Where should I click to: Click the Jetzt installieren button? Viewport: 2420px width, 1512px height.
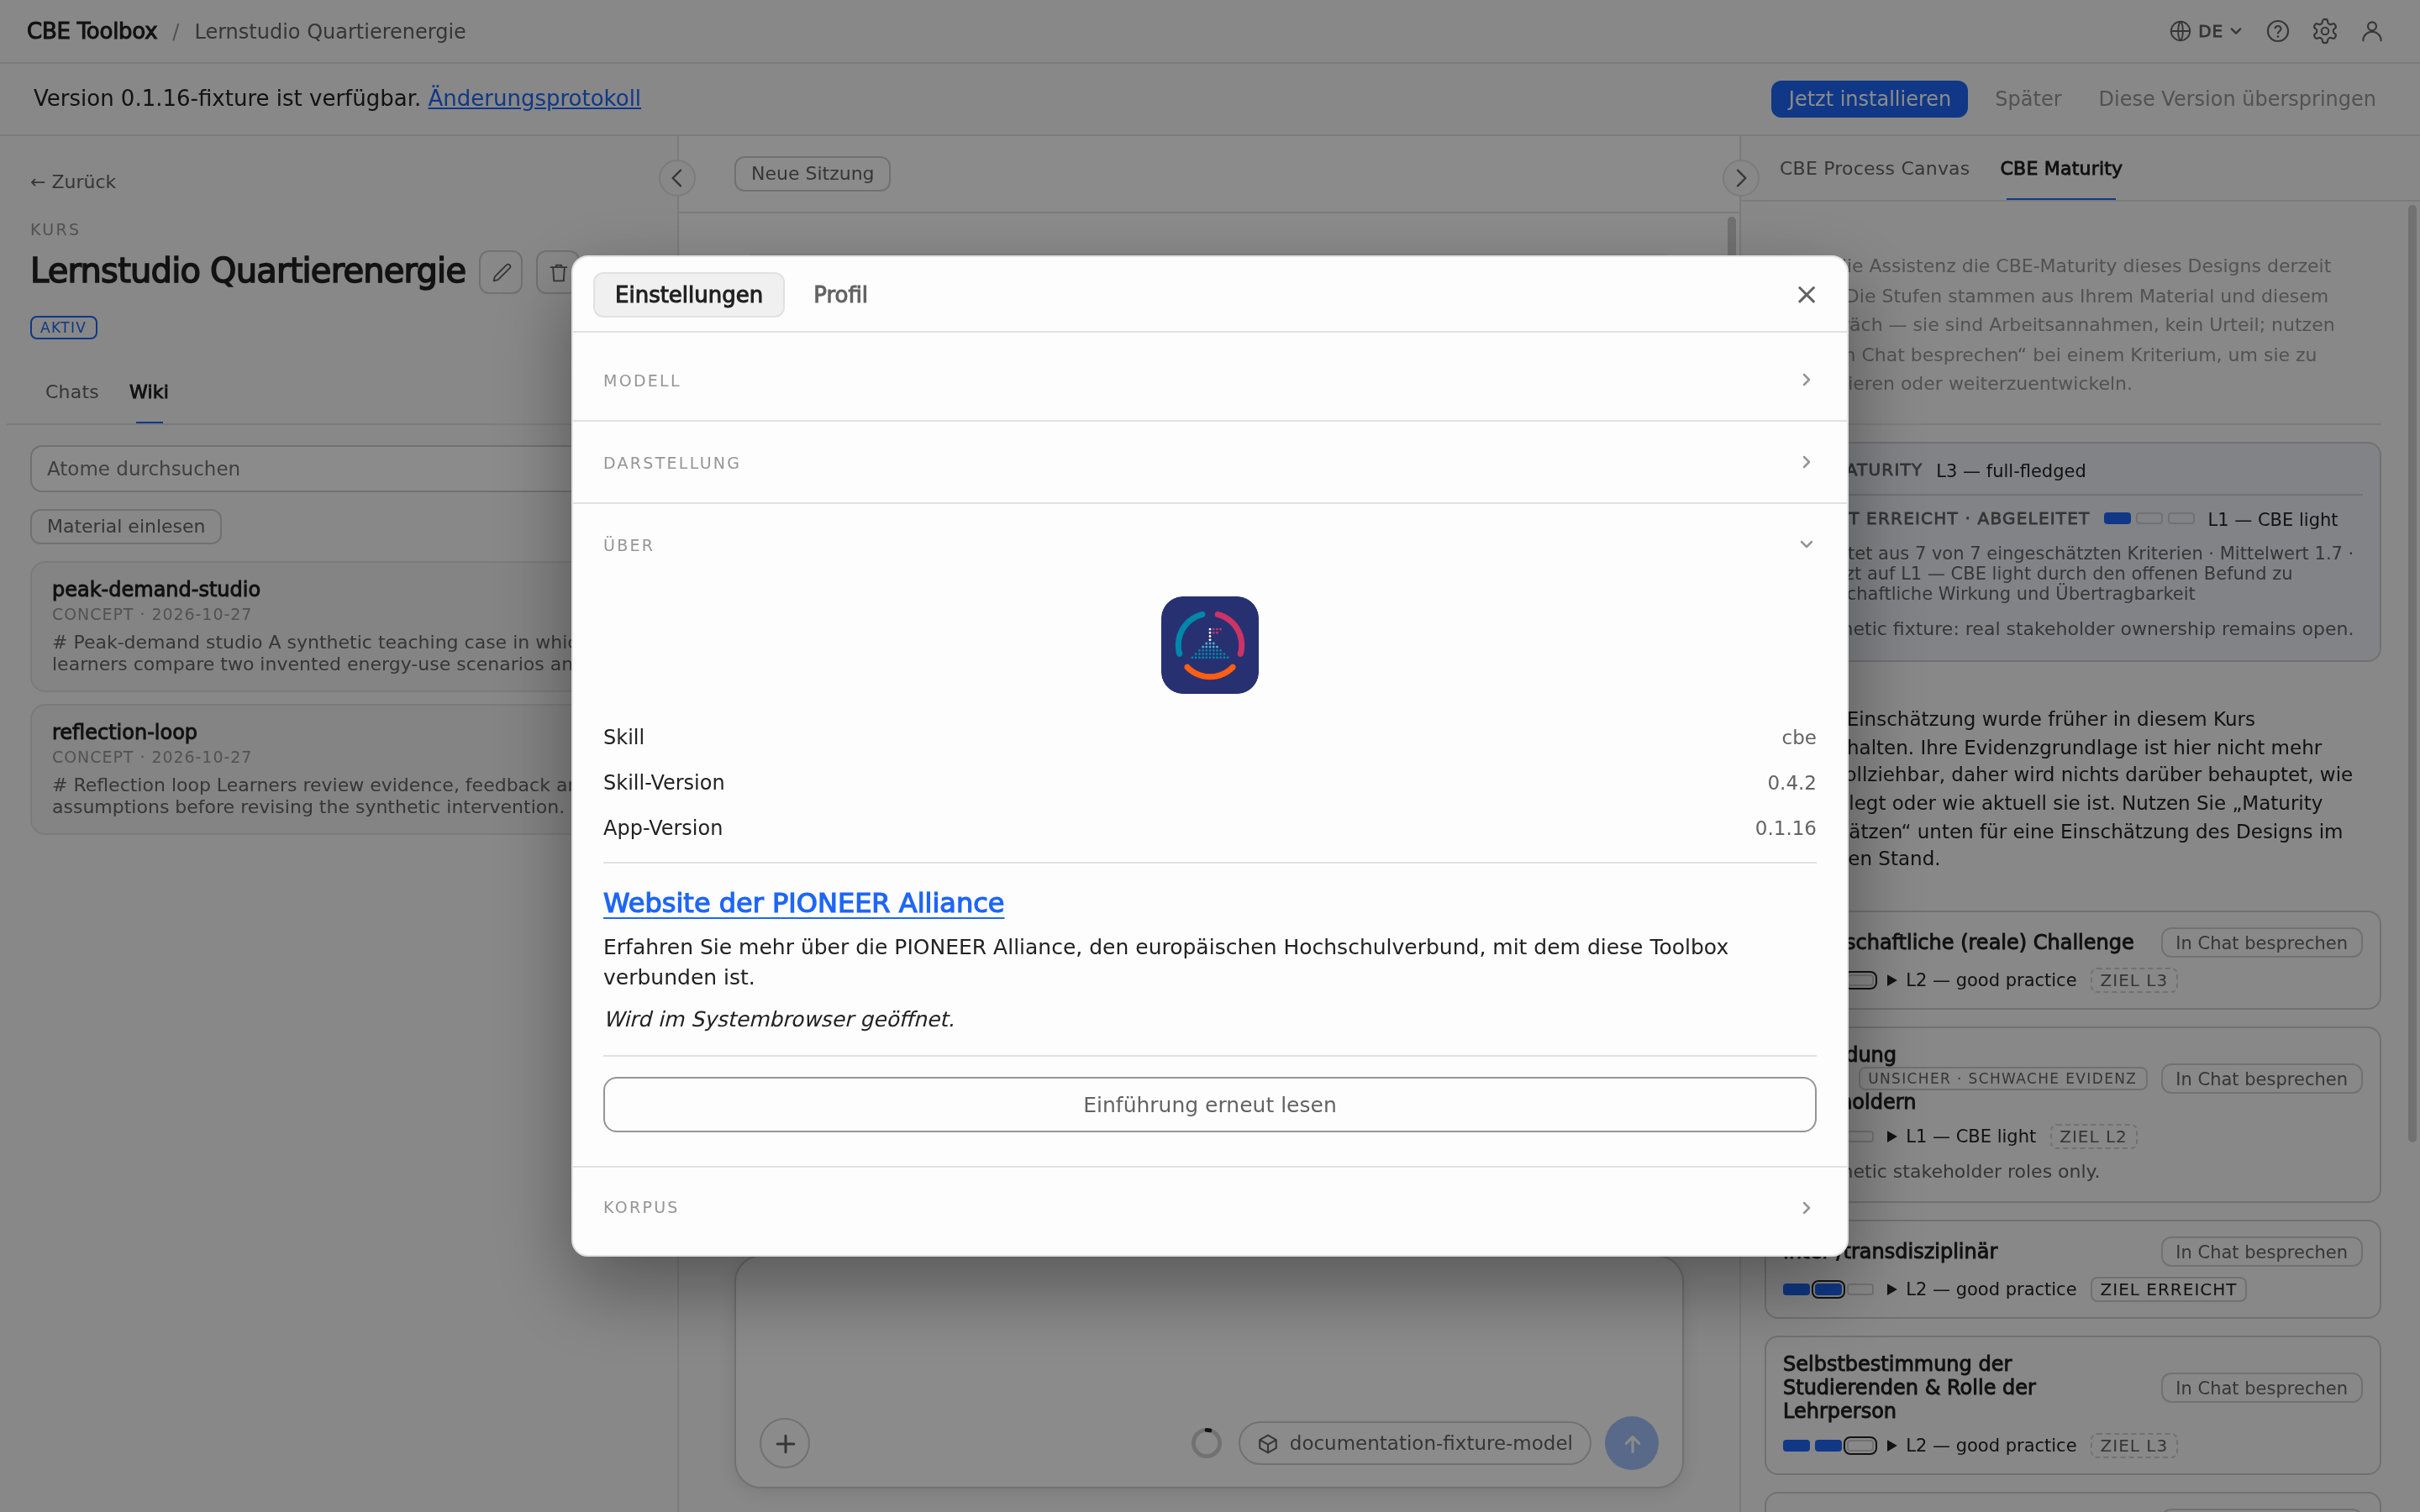tap(1868, 99)
